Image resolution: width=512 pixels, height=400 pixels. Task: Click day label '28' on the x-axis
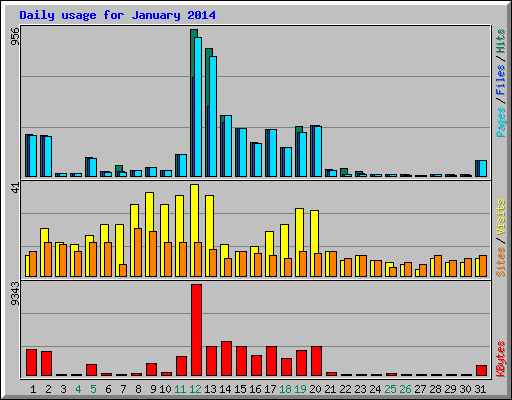tap(435, 389)
